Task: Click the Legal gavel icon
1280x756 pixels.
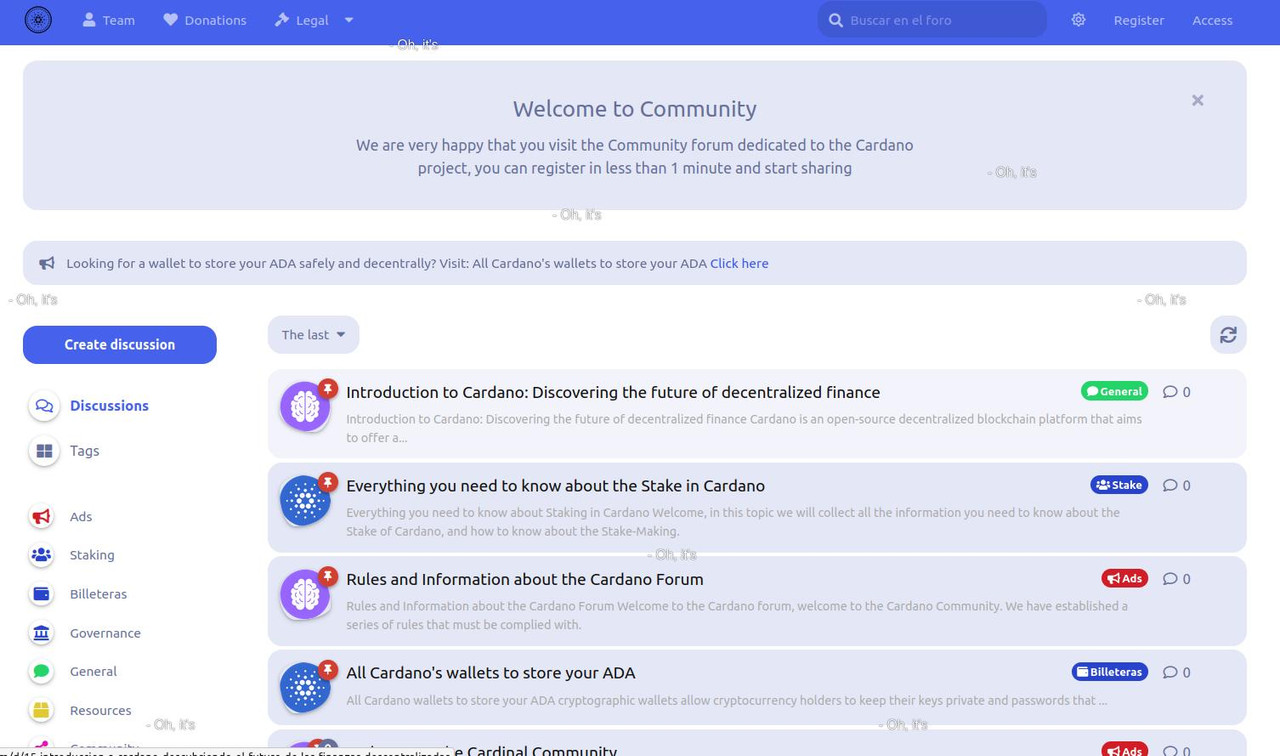Action: [x=282, y=20]
